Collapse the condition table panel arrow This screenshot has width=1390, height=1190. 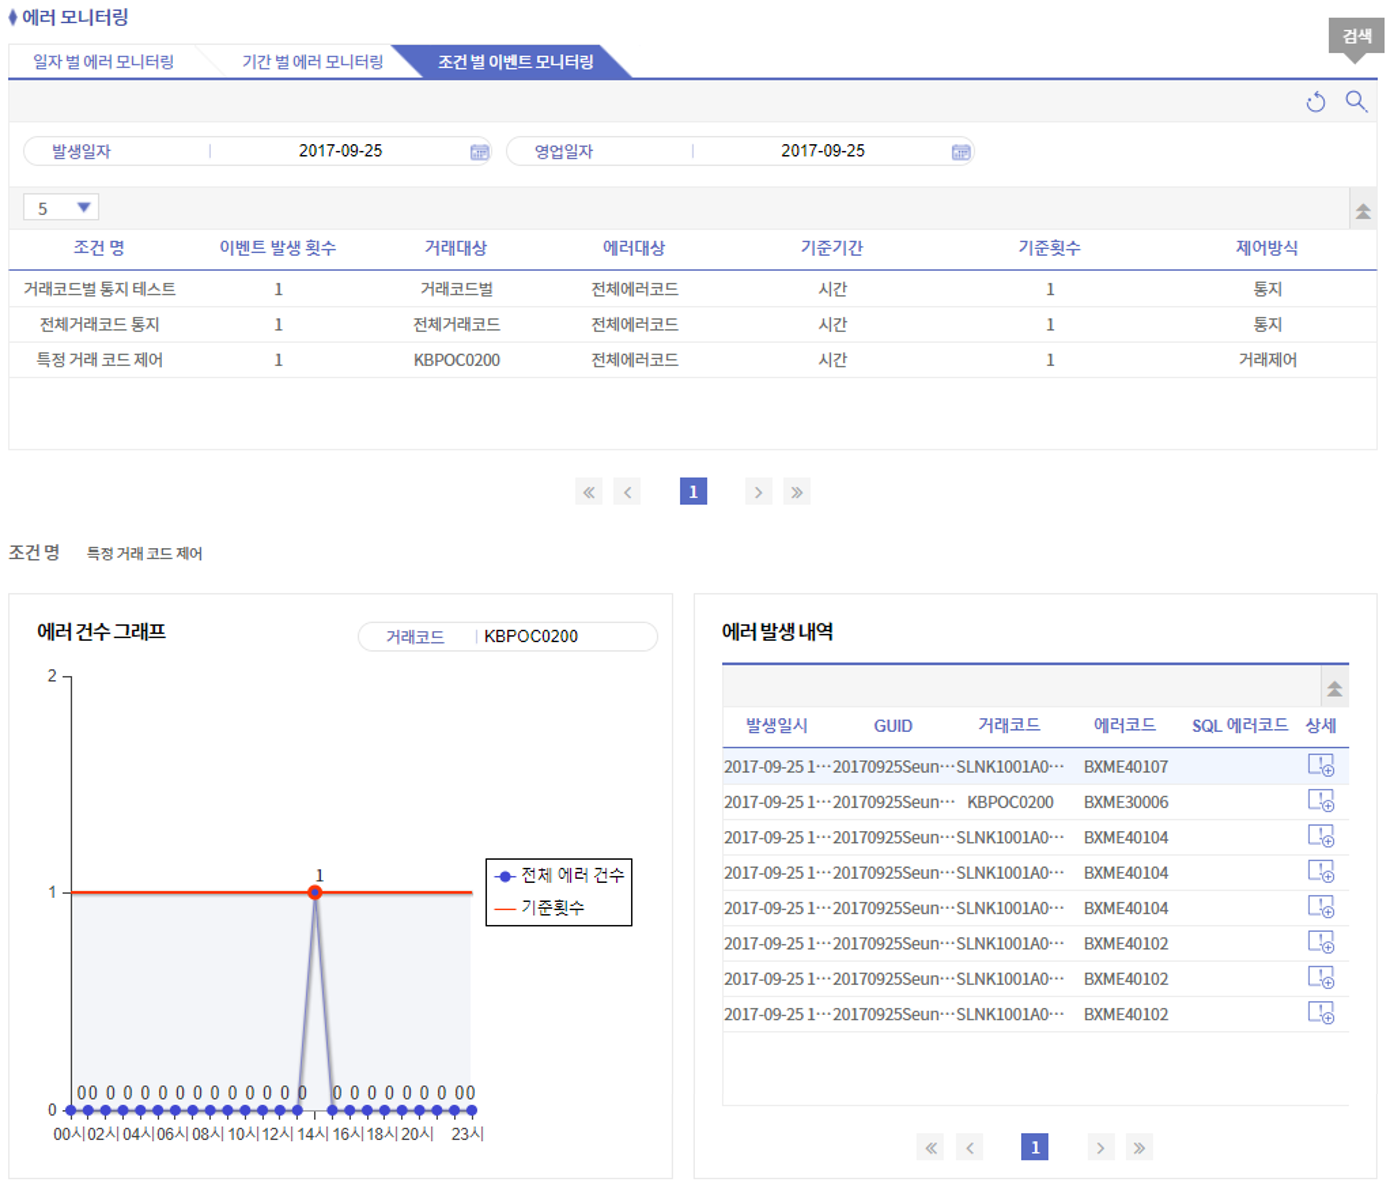pos(1363,211)
